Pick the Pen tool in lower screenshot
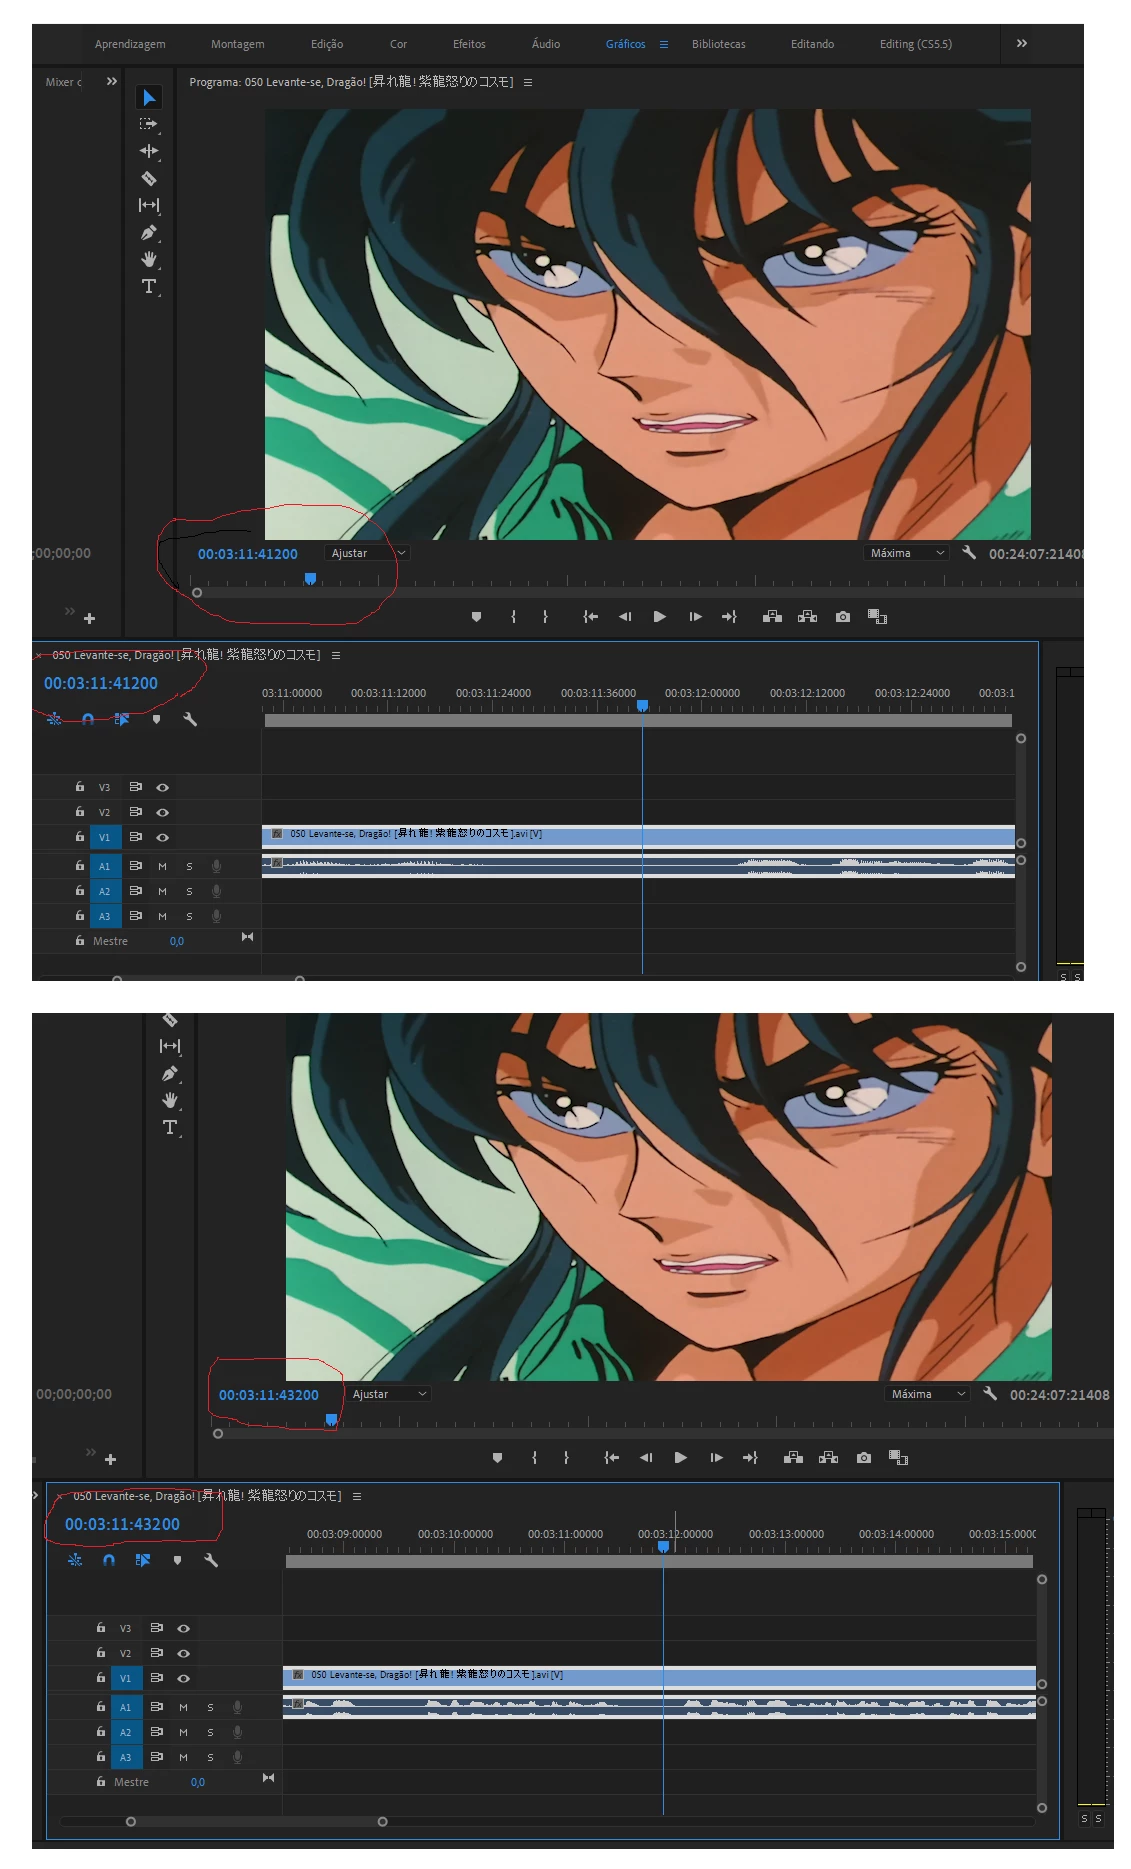 [170, 1073]
